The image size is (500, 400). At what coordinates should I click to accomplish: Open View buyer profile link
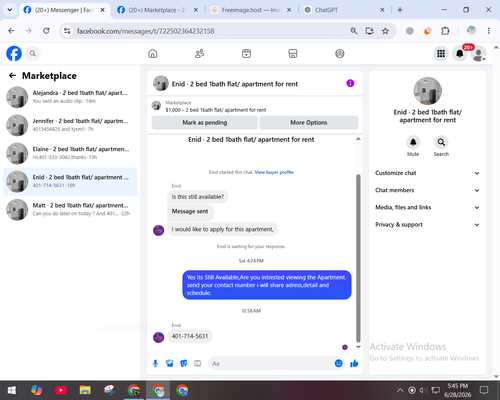(274, 172)
